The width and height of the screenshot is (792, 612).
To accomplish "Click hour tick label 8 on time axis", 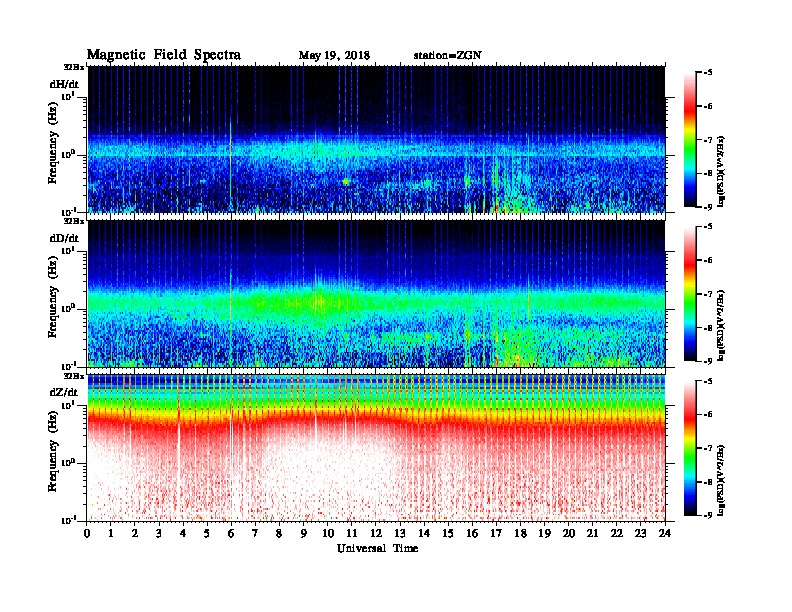I will point(279,534).
